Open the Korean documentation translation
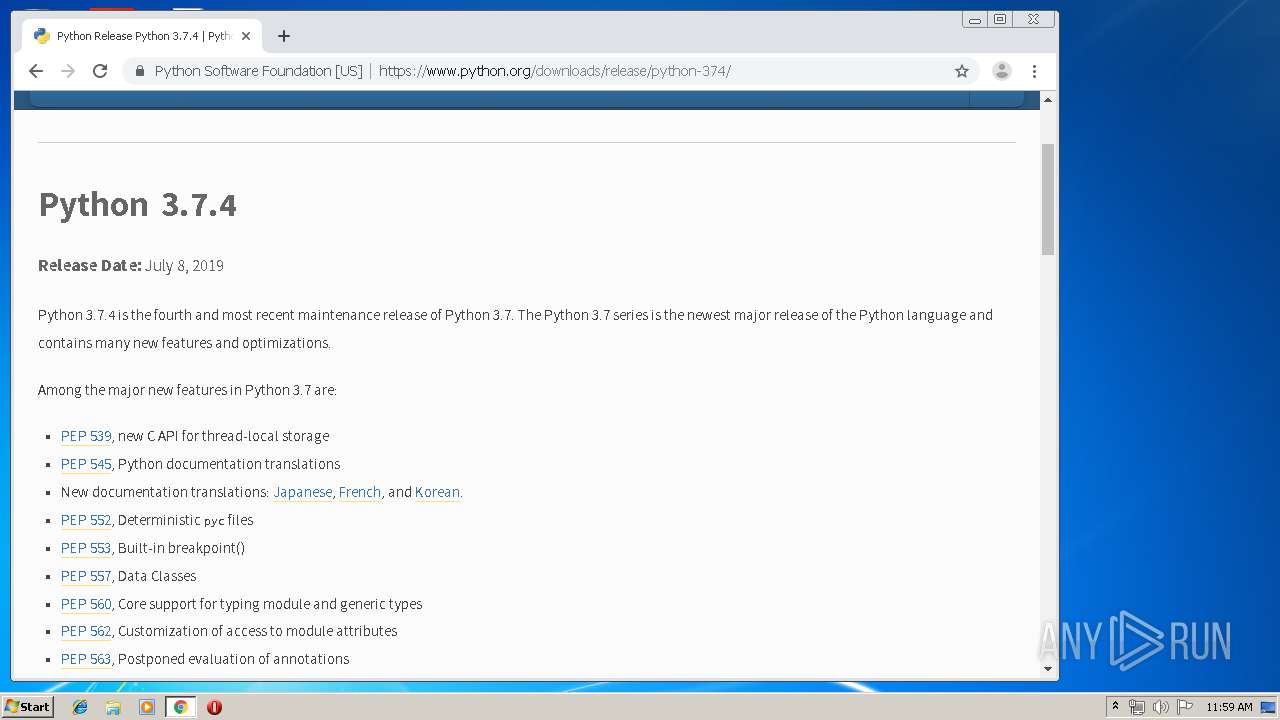The image size is (1280, 720). point(437,492)
